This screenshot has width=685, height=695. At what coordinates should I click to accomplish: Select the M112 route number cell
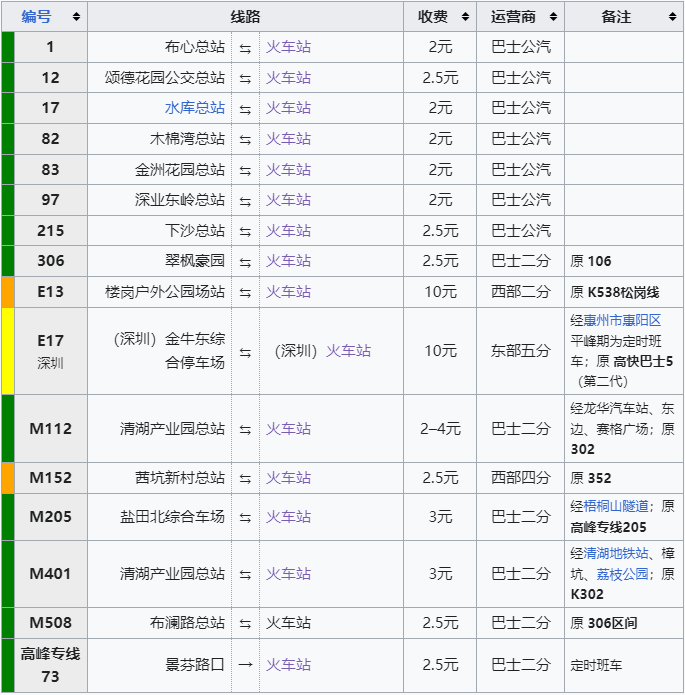[x=51, y=429]
